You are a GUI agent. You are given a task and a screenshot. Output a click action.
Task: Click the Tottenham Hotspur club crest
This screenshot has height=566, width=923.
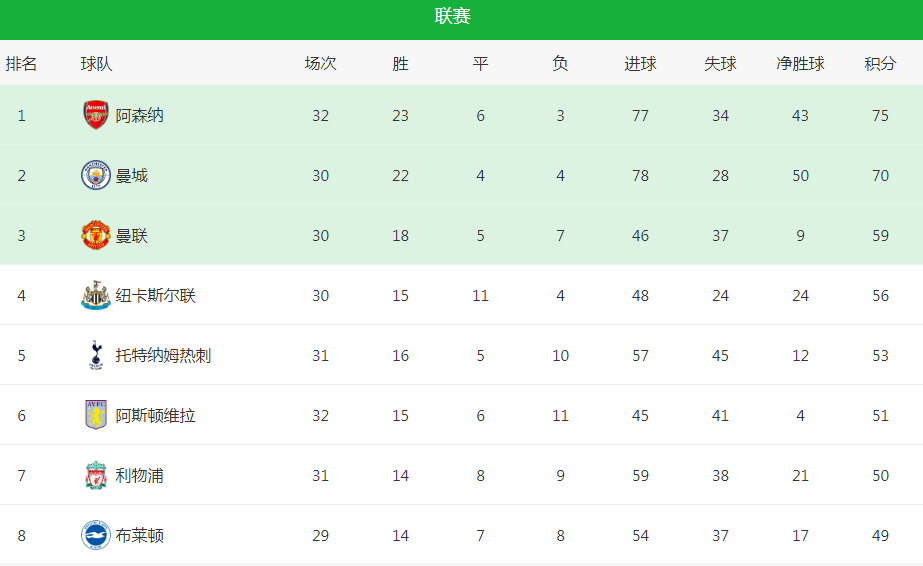[96, 355]
